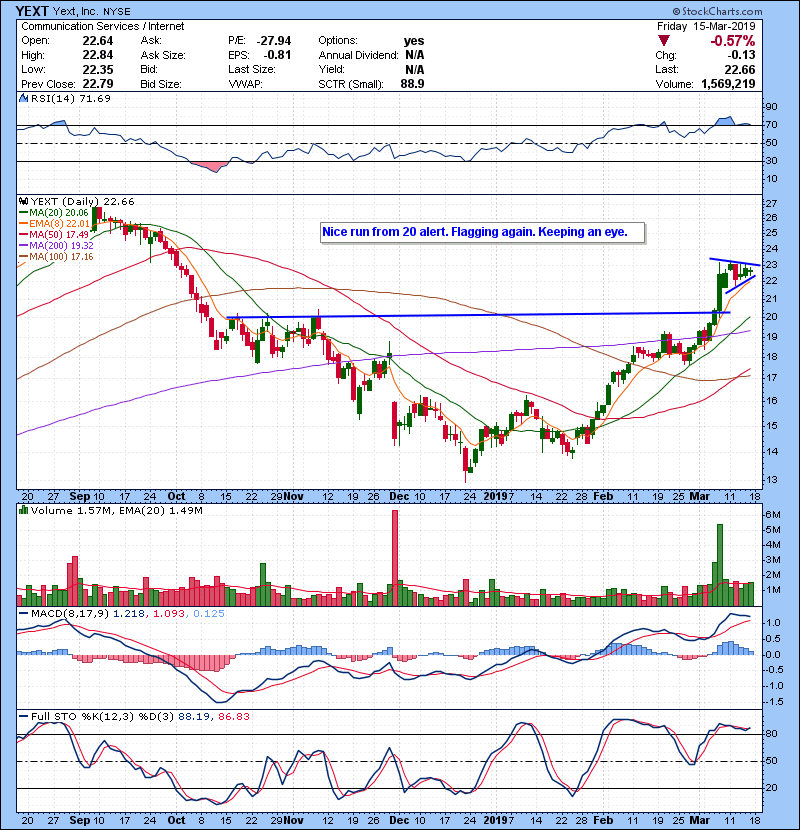Viewport: 800px width, 830px height.
Task: Click the RSI(14) line icon
Action: (x=24, y=99)
